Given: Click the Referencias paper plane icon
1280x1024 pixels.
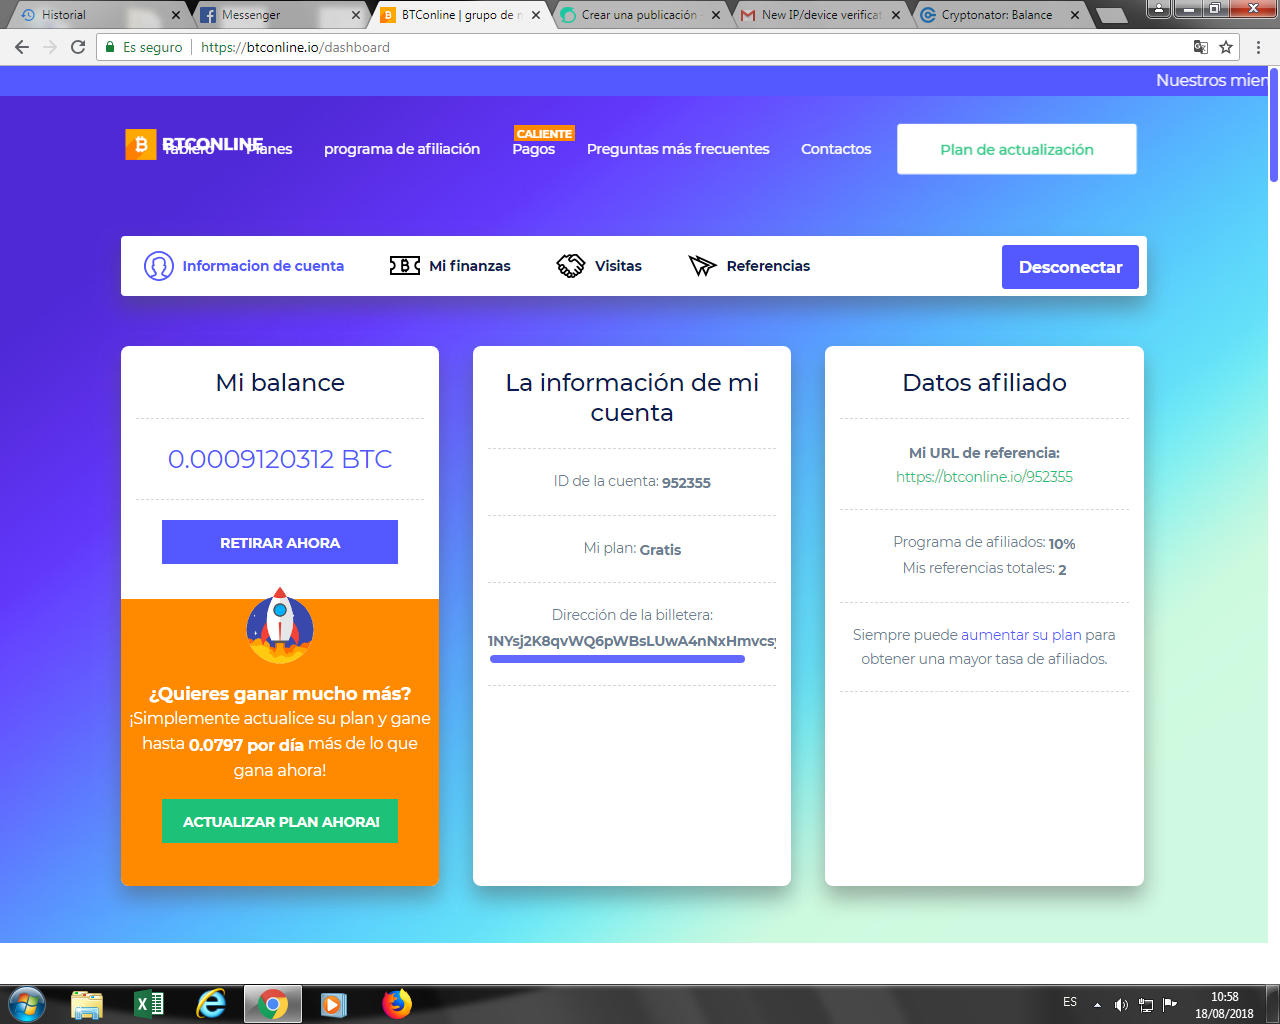Looking at the screenshot, I should [703, 266].
